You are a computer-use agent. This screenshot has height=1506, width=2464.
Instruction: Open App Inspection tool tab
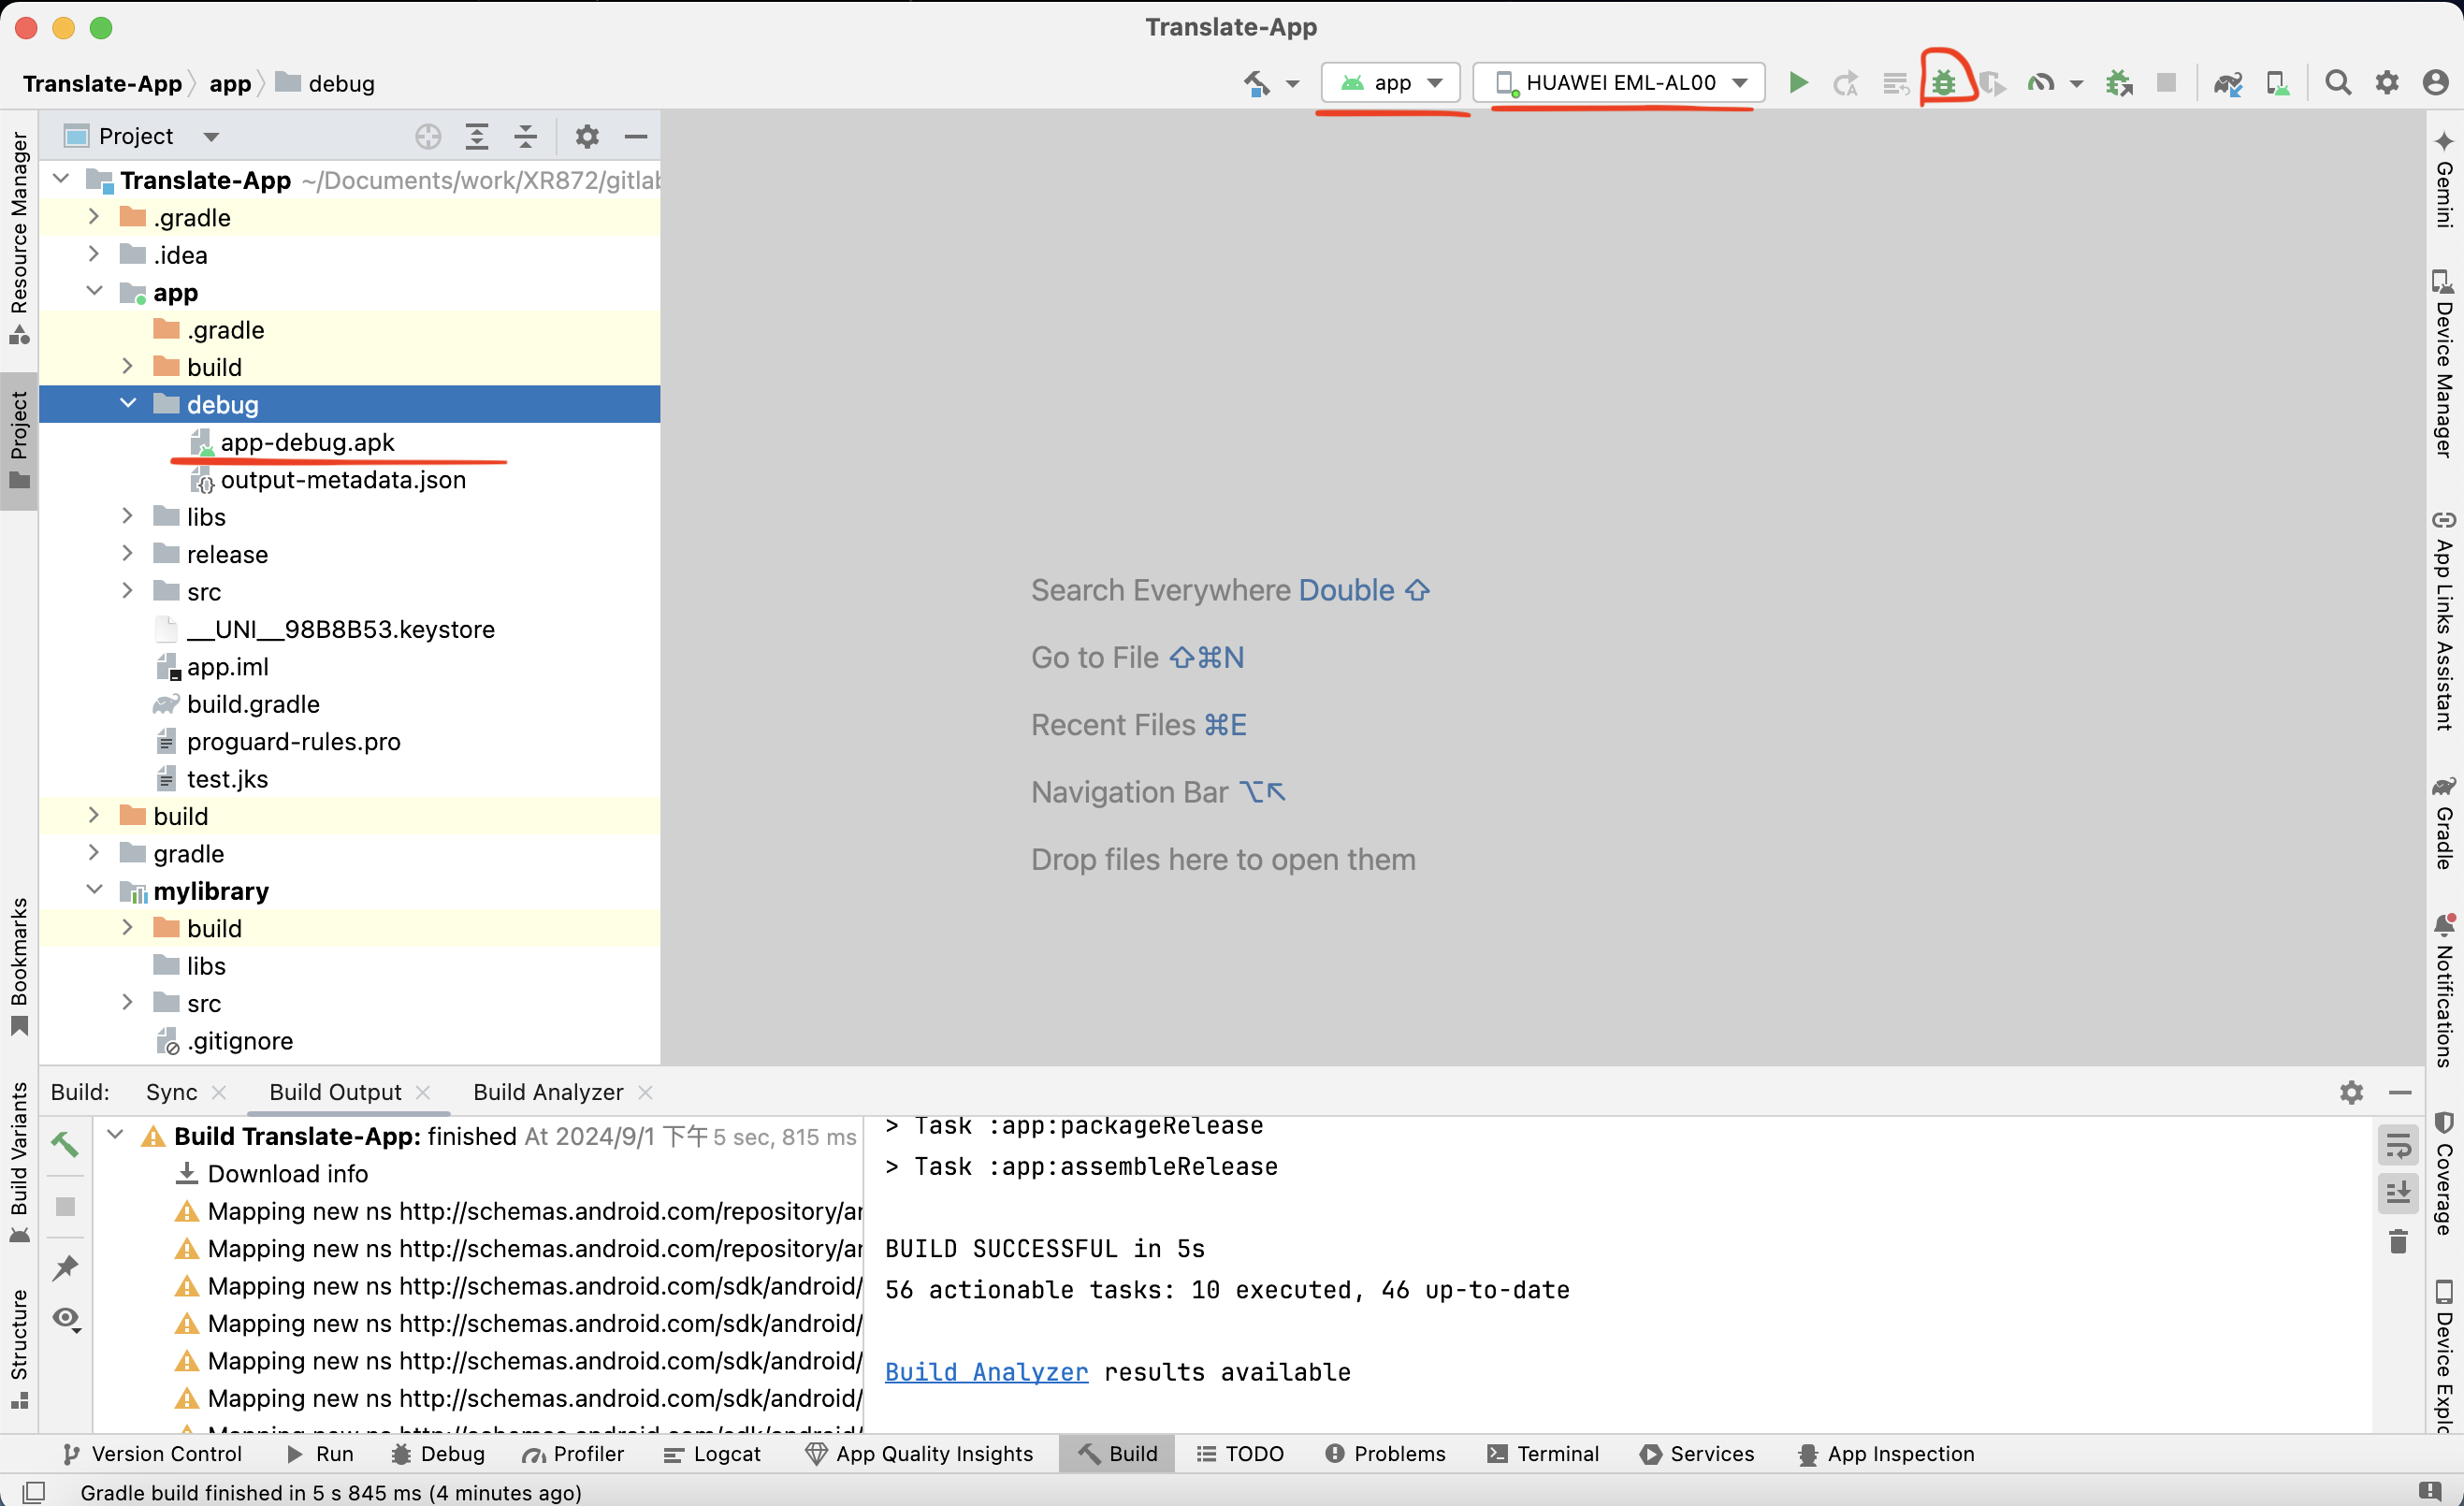point(1886,1454)
